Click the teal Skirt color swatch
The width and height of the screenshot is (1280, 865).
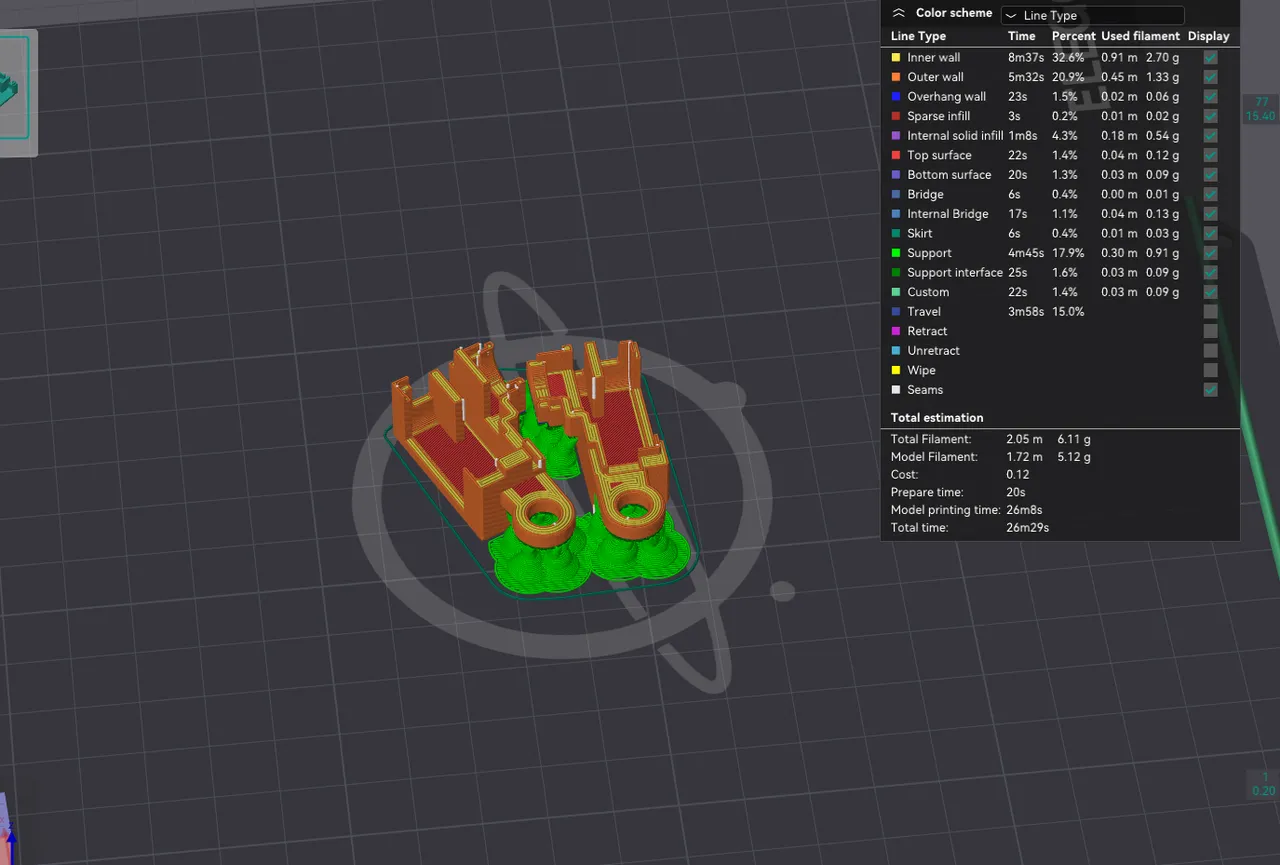[x=896, y=233]
